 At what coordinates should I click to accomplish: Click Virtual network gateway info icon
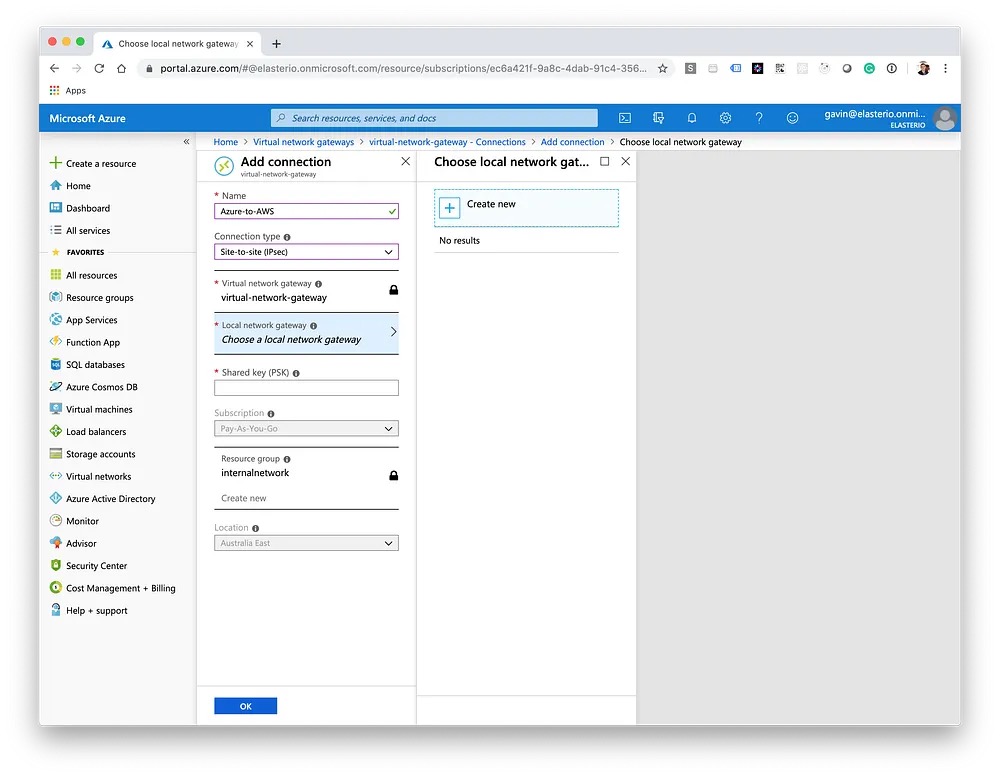[x=318, y=284]
